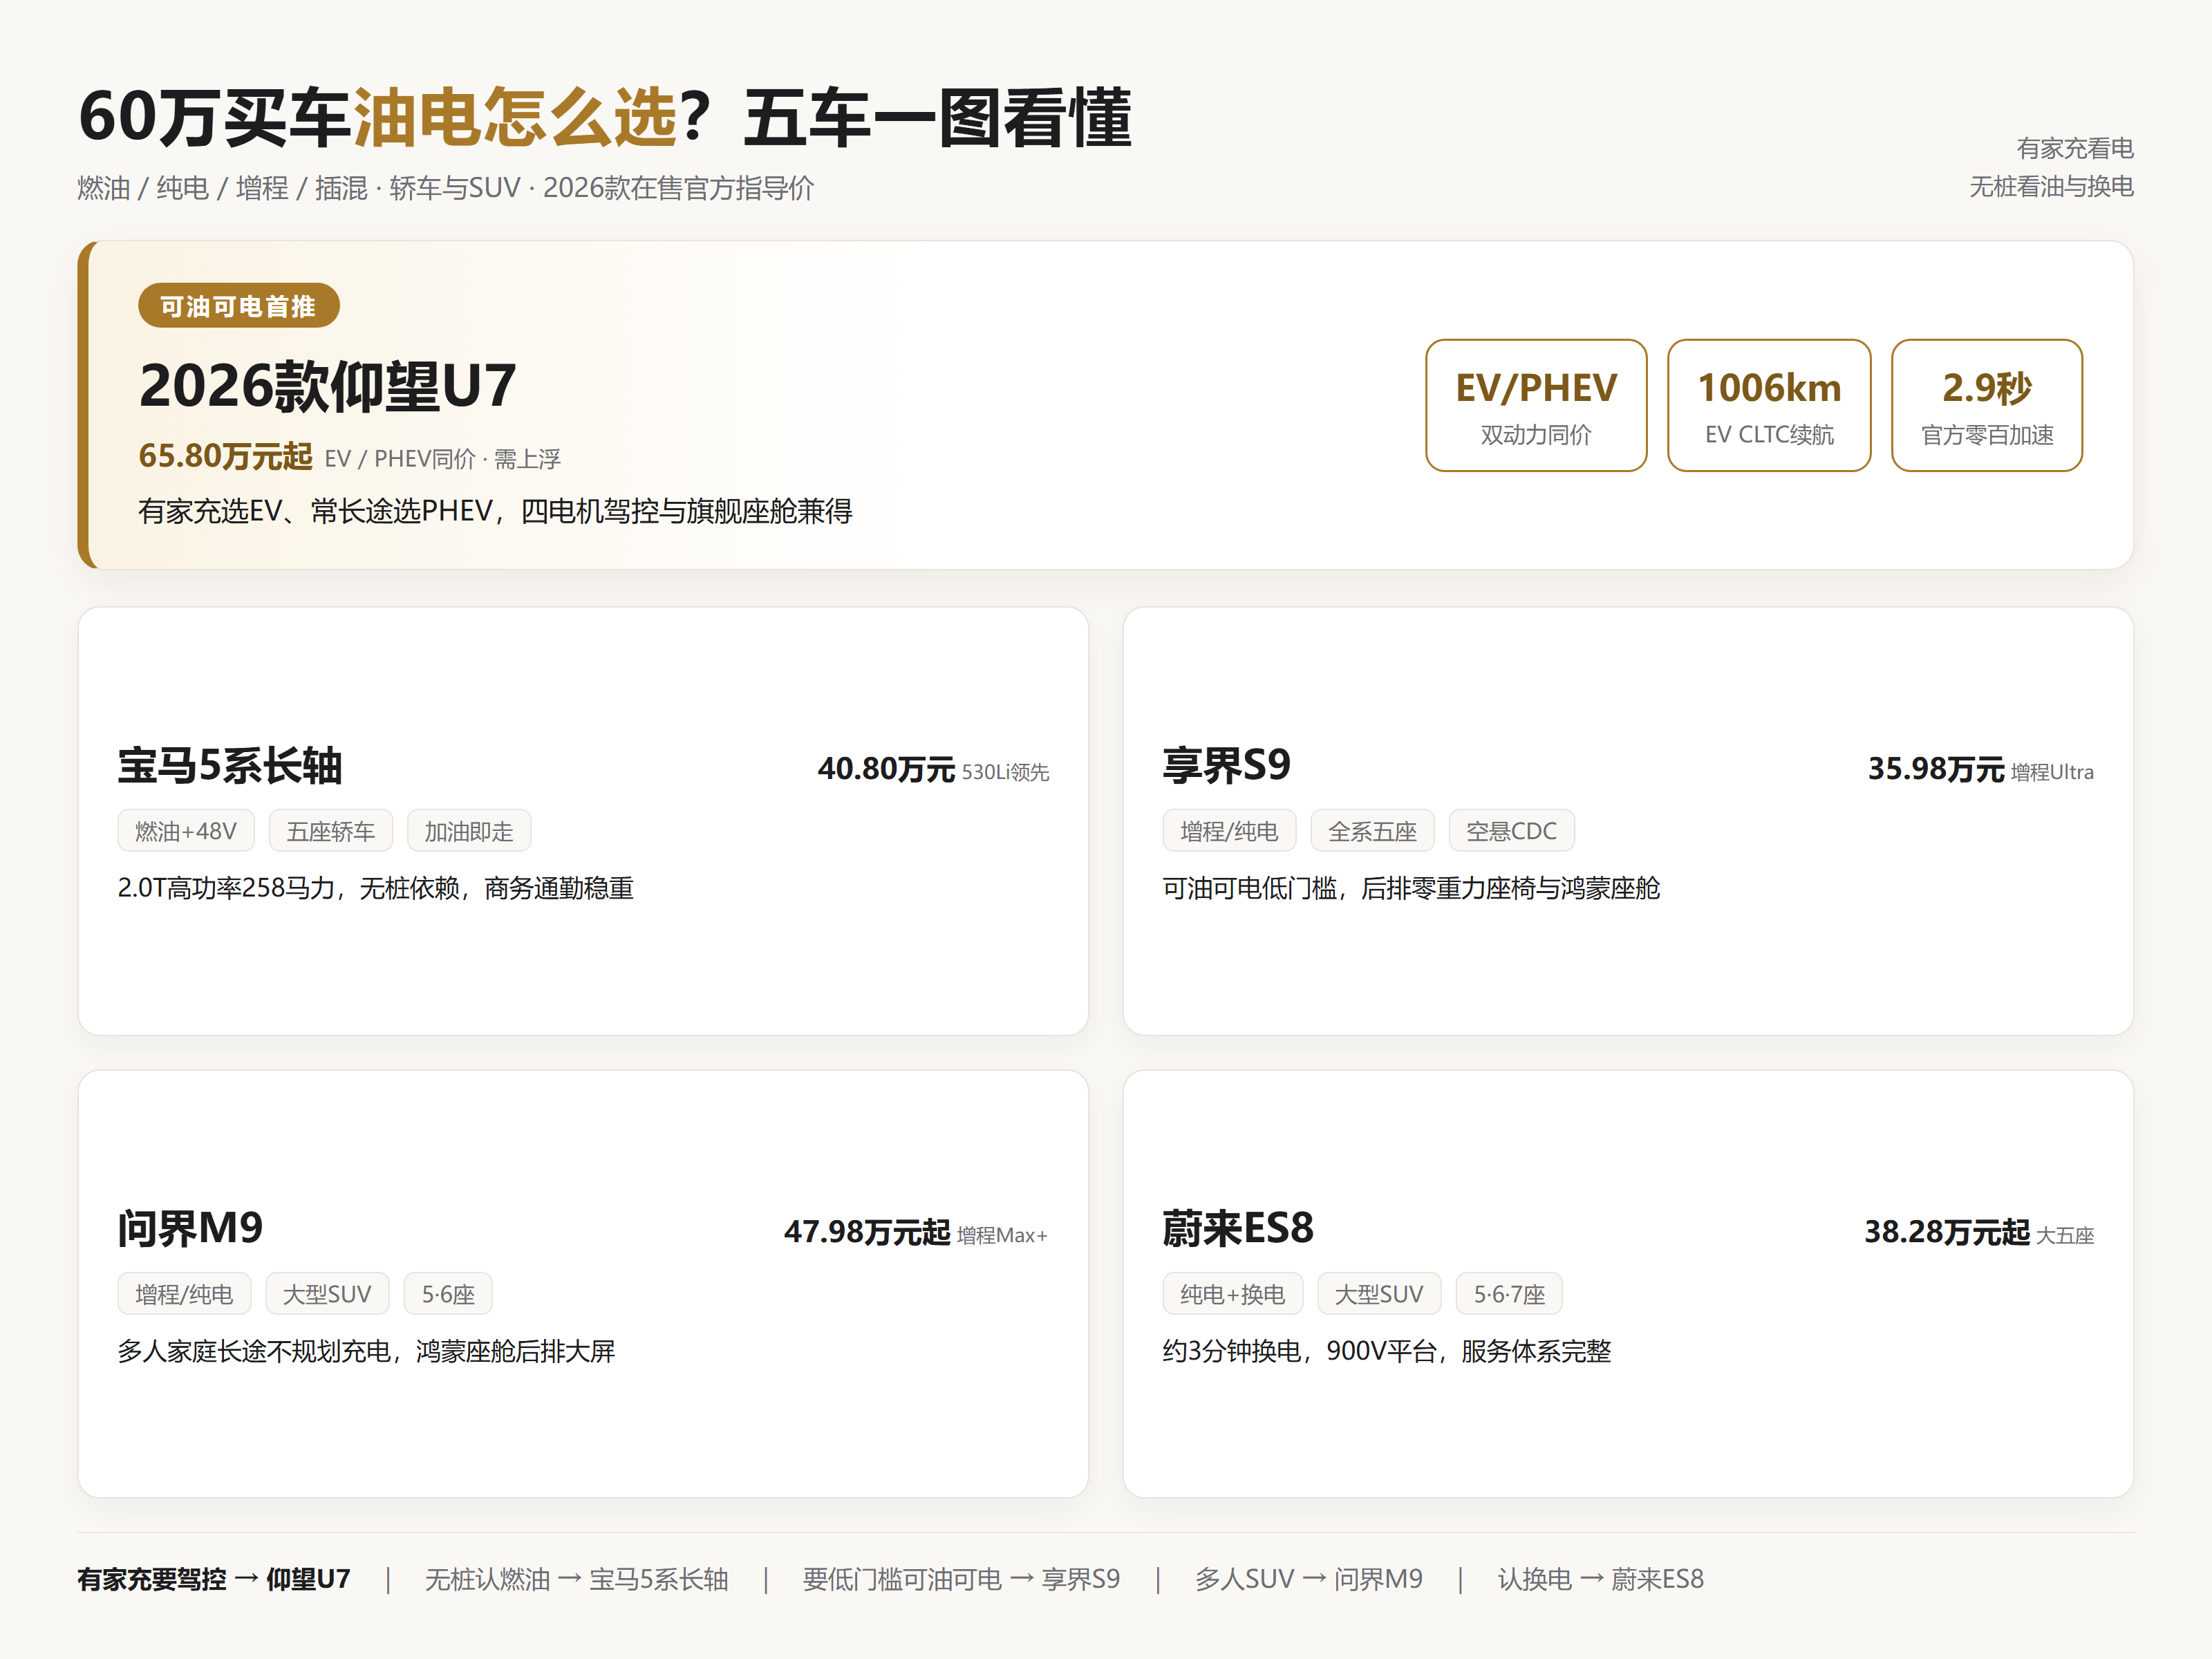The height and width of the screenshot is (1659, 2212).
Task: Click the 纯电+换电 tag
Action: [1232, 1294]
